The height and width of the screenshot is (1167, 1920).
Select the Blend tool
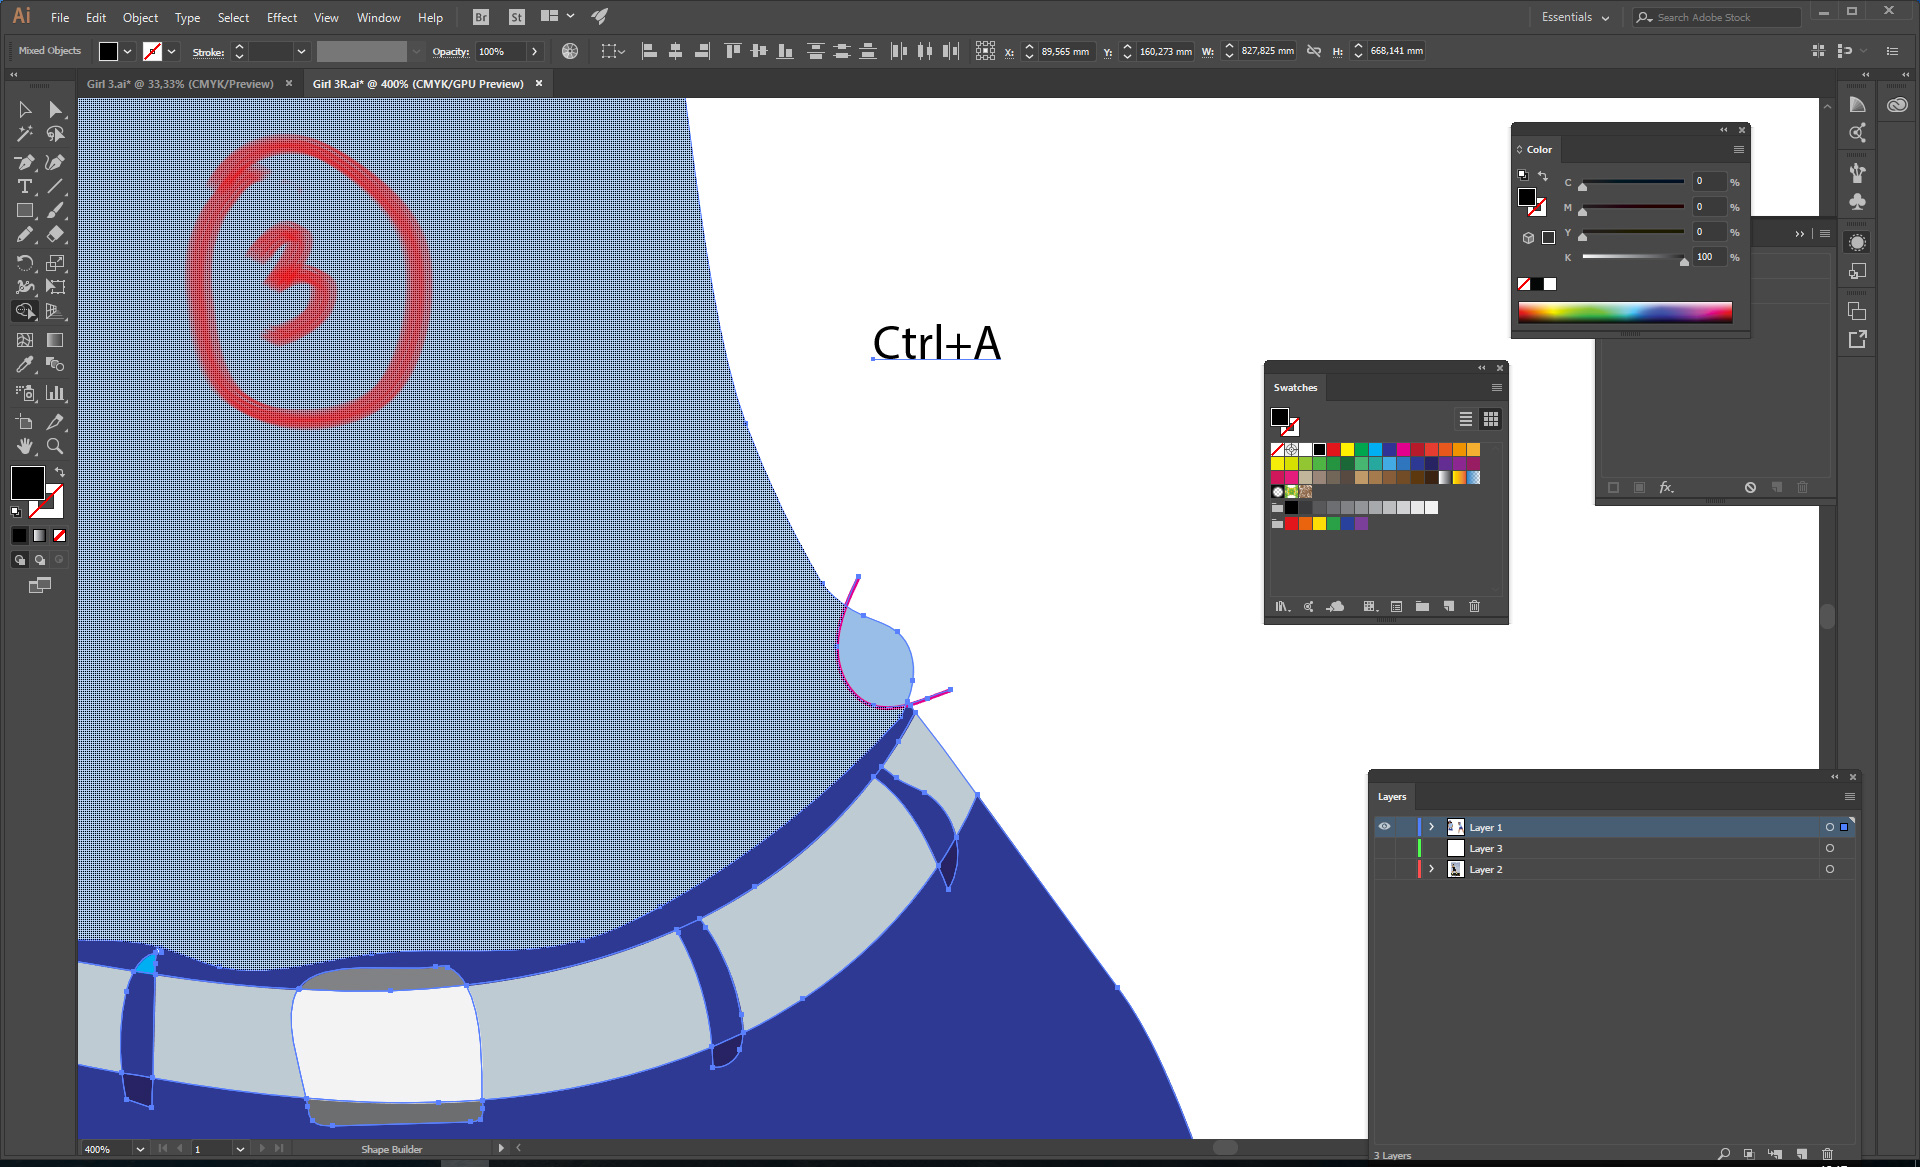click(55, 365)
